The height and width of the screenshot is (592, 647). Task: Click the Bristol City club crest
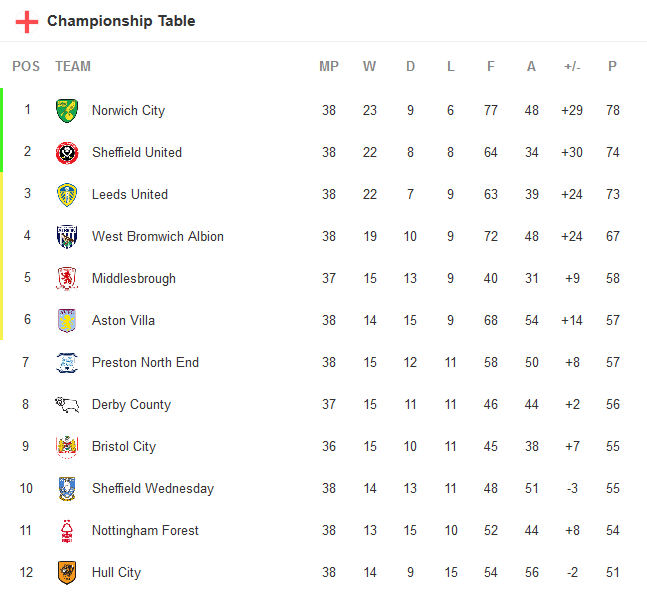tap(67, 447)
